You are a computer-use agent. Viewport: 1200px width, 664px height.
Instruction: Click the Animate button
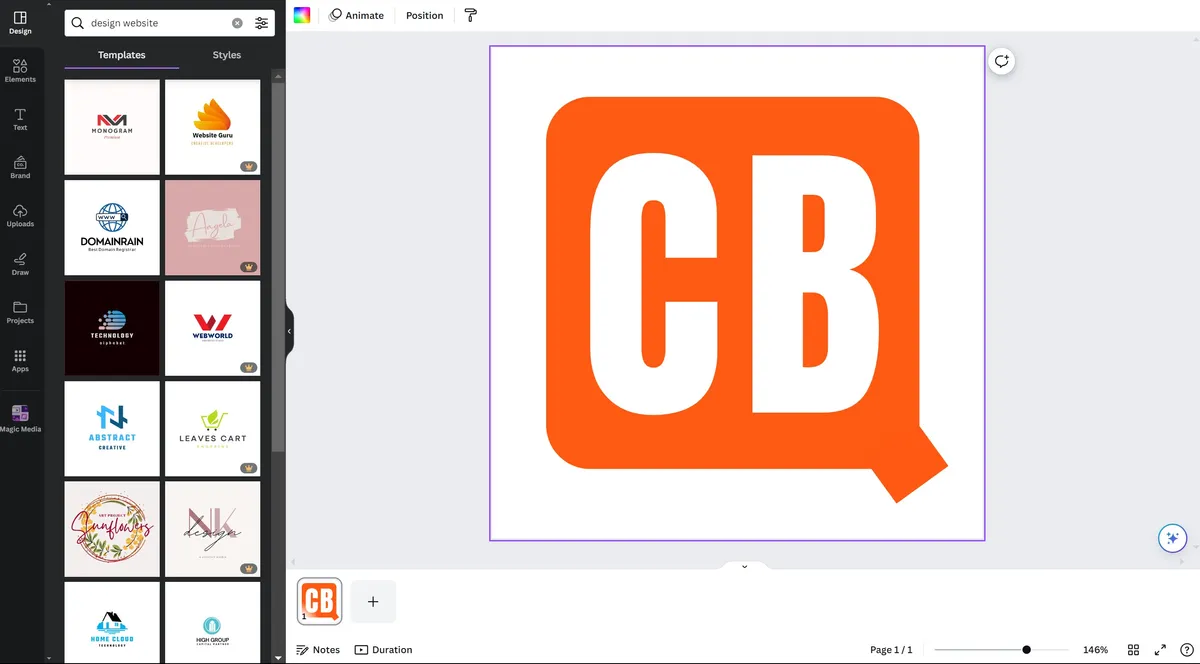(357, 15)
